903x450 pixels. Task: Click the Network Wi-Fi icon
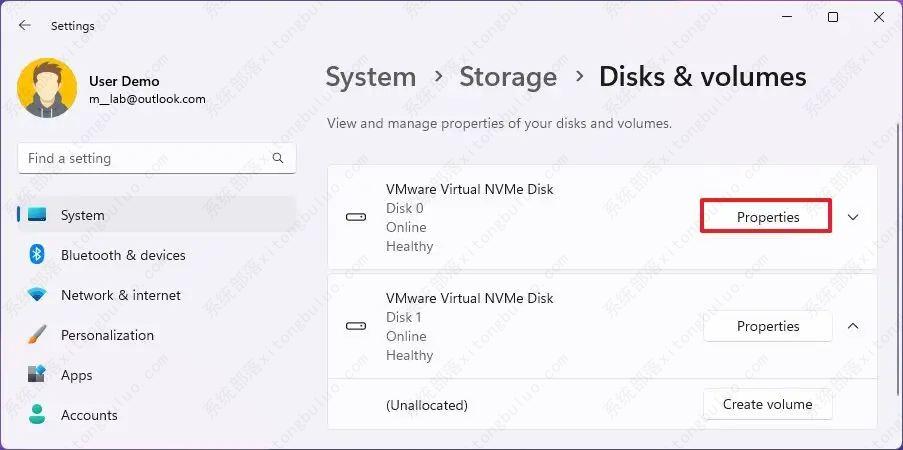[38, 295]
